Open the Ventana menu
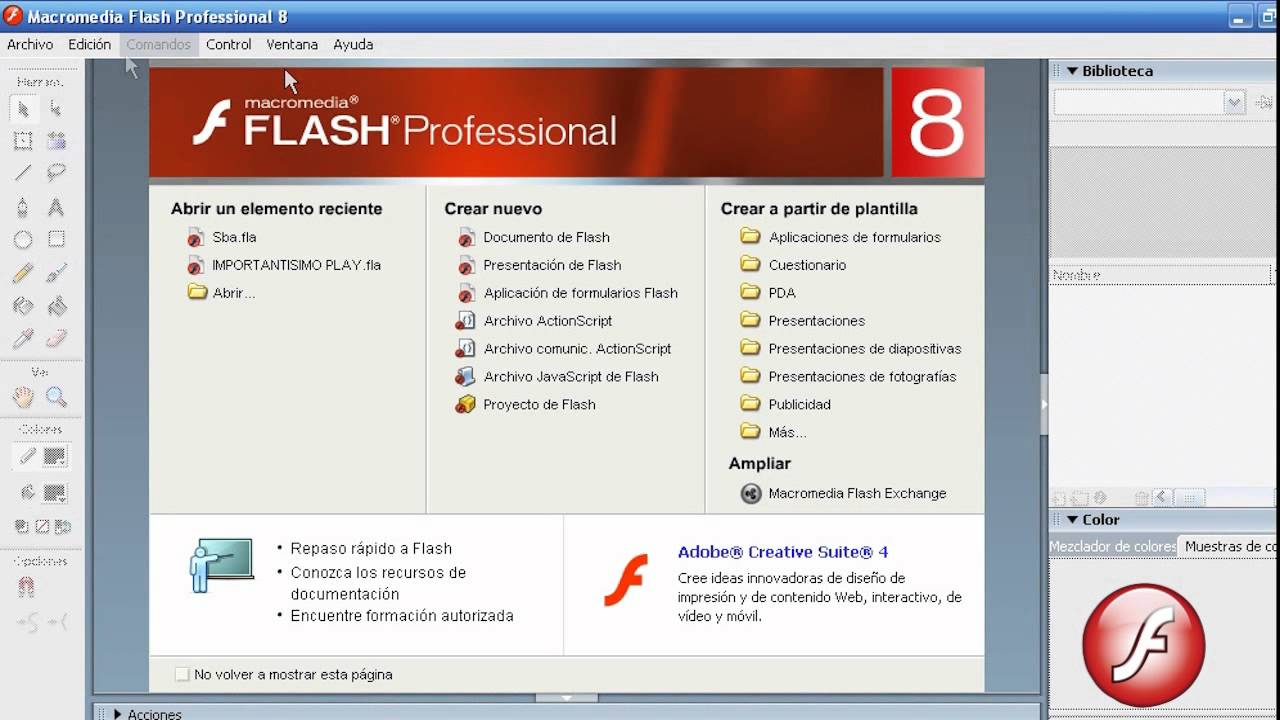Viewport: 1280px width, 720px height. (x=292, y=44)
